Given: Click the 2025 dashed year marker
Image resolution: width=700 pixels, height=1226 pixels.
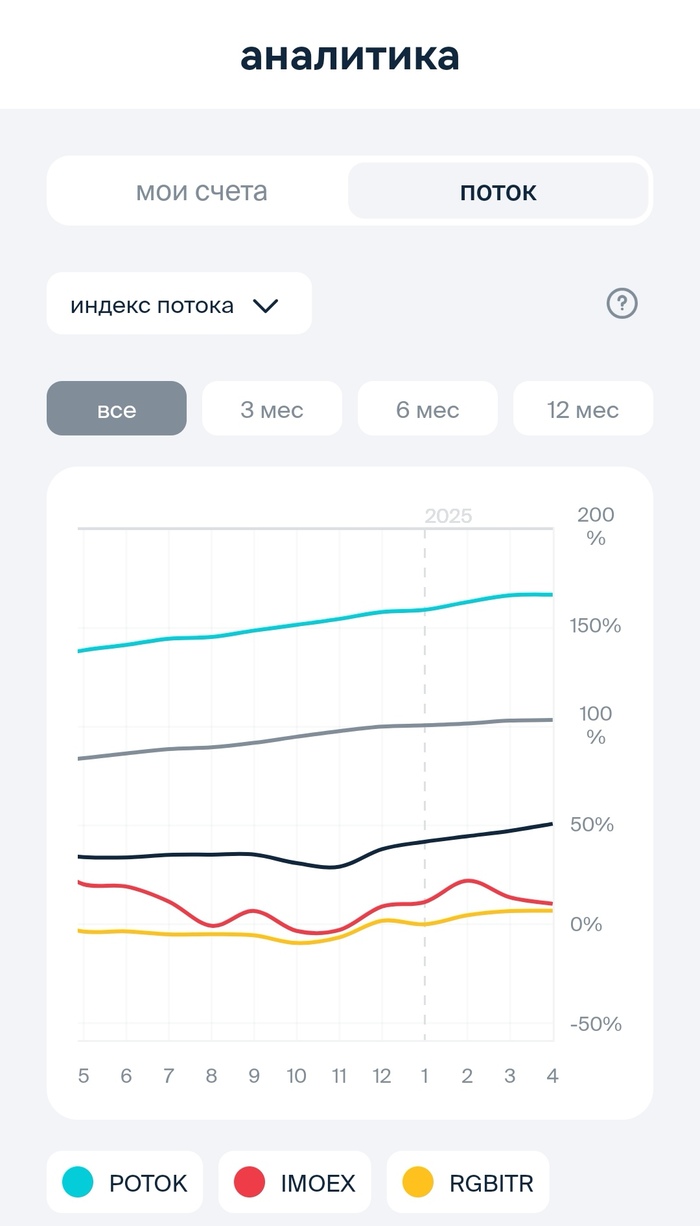Looking at the screenshot, I should coord(447,516).
